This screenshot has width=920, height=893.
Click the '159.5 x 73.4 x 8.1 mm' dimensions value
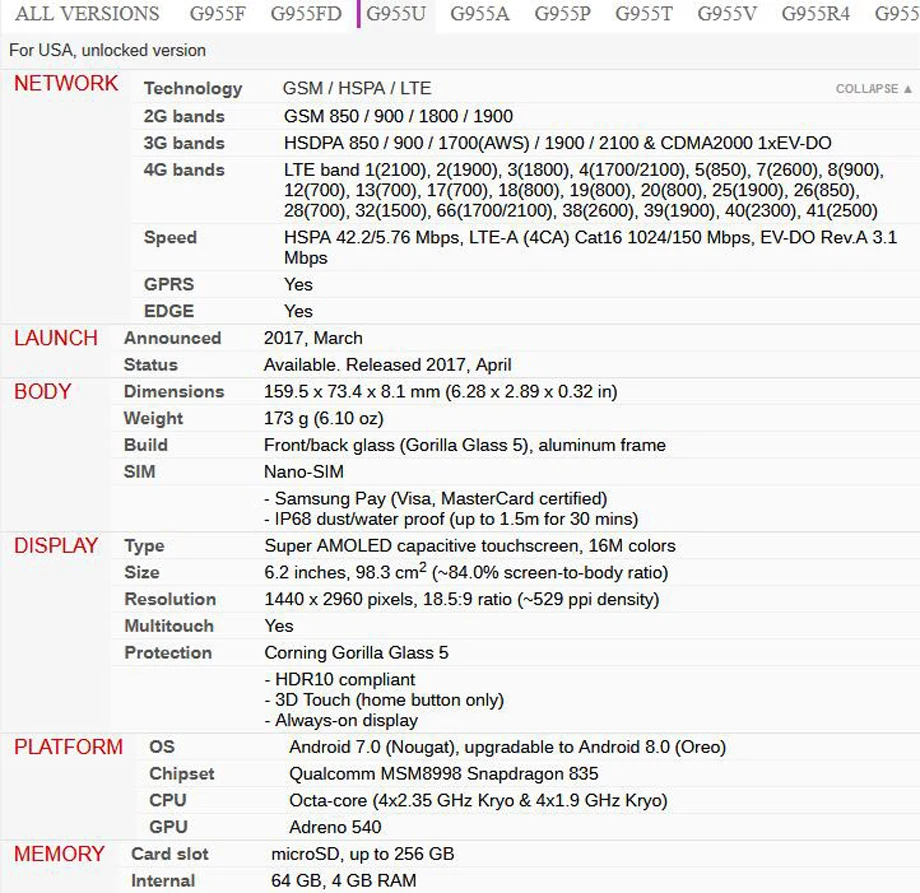point(441,391)
